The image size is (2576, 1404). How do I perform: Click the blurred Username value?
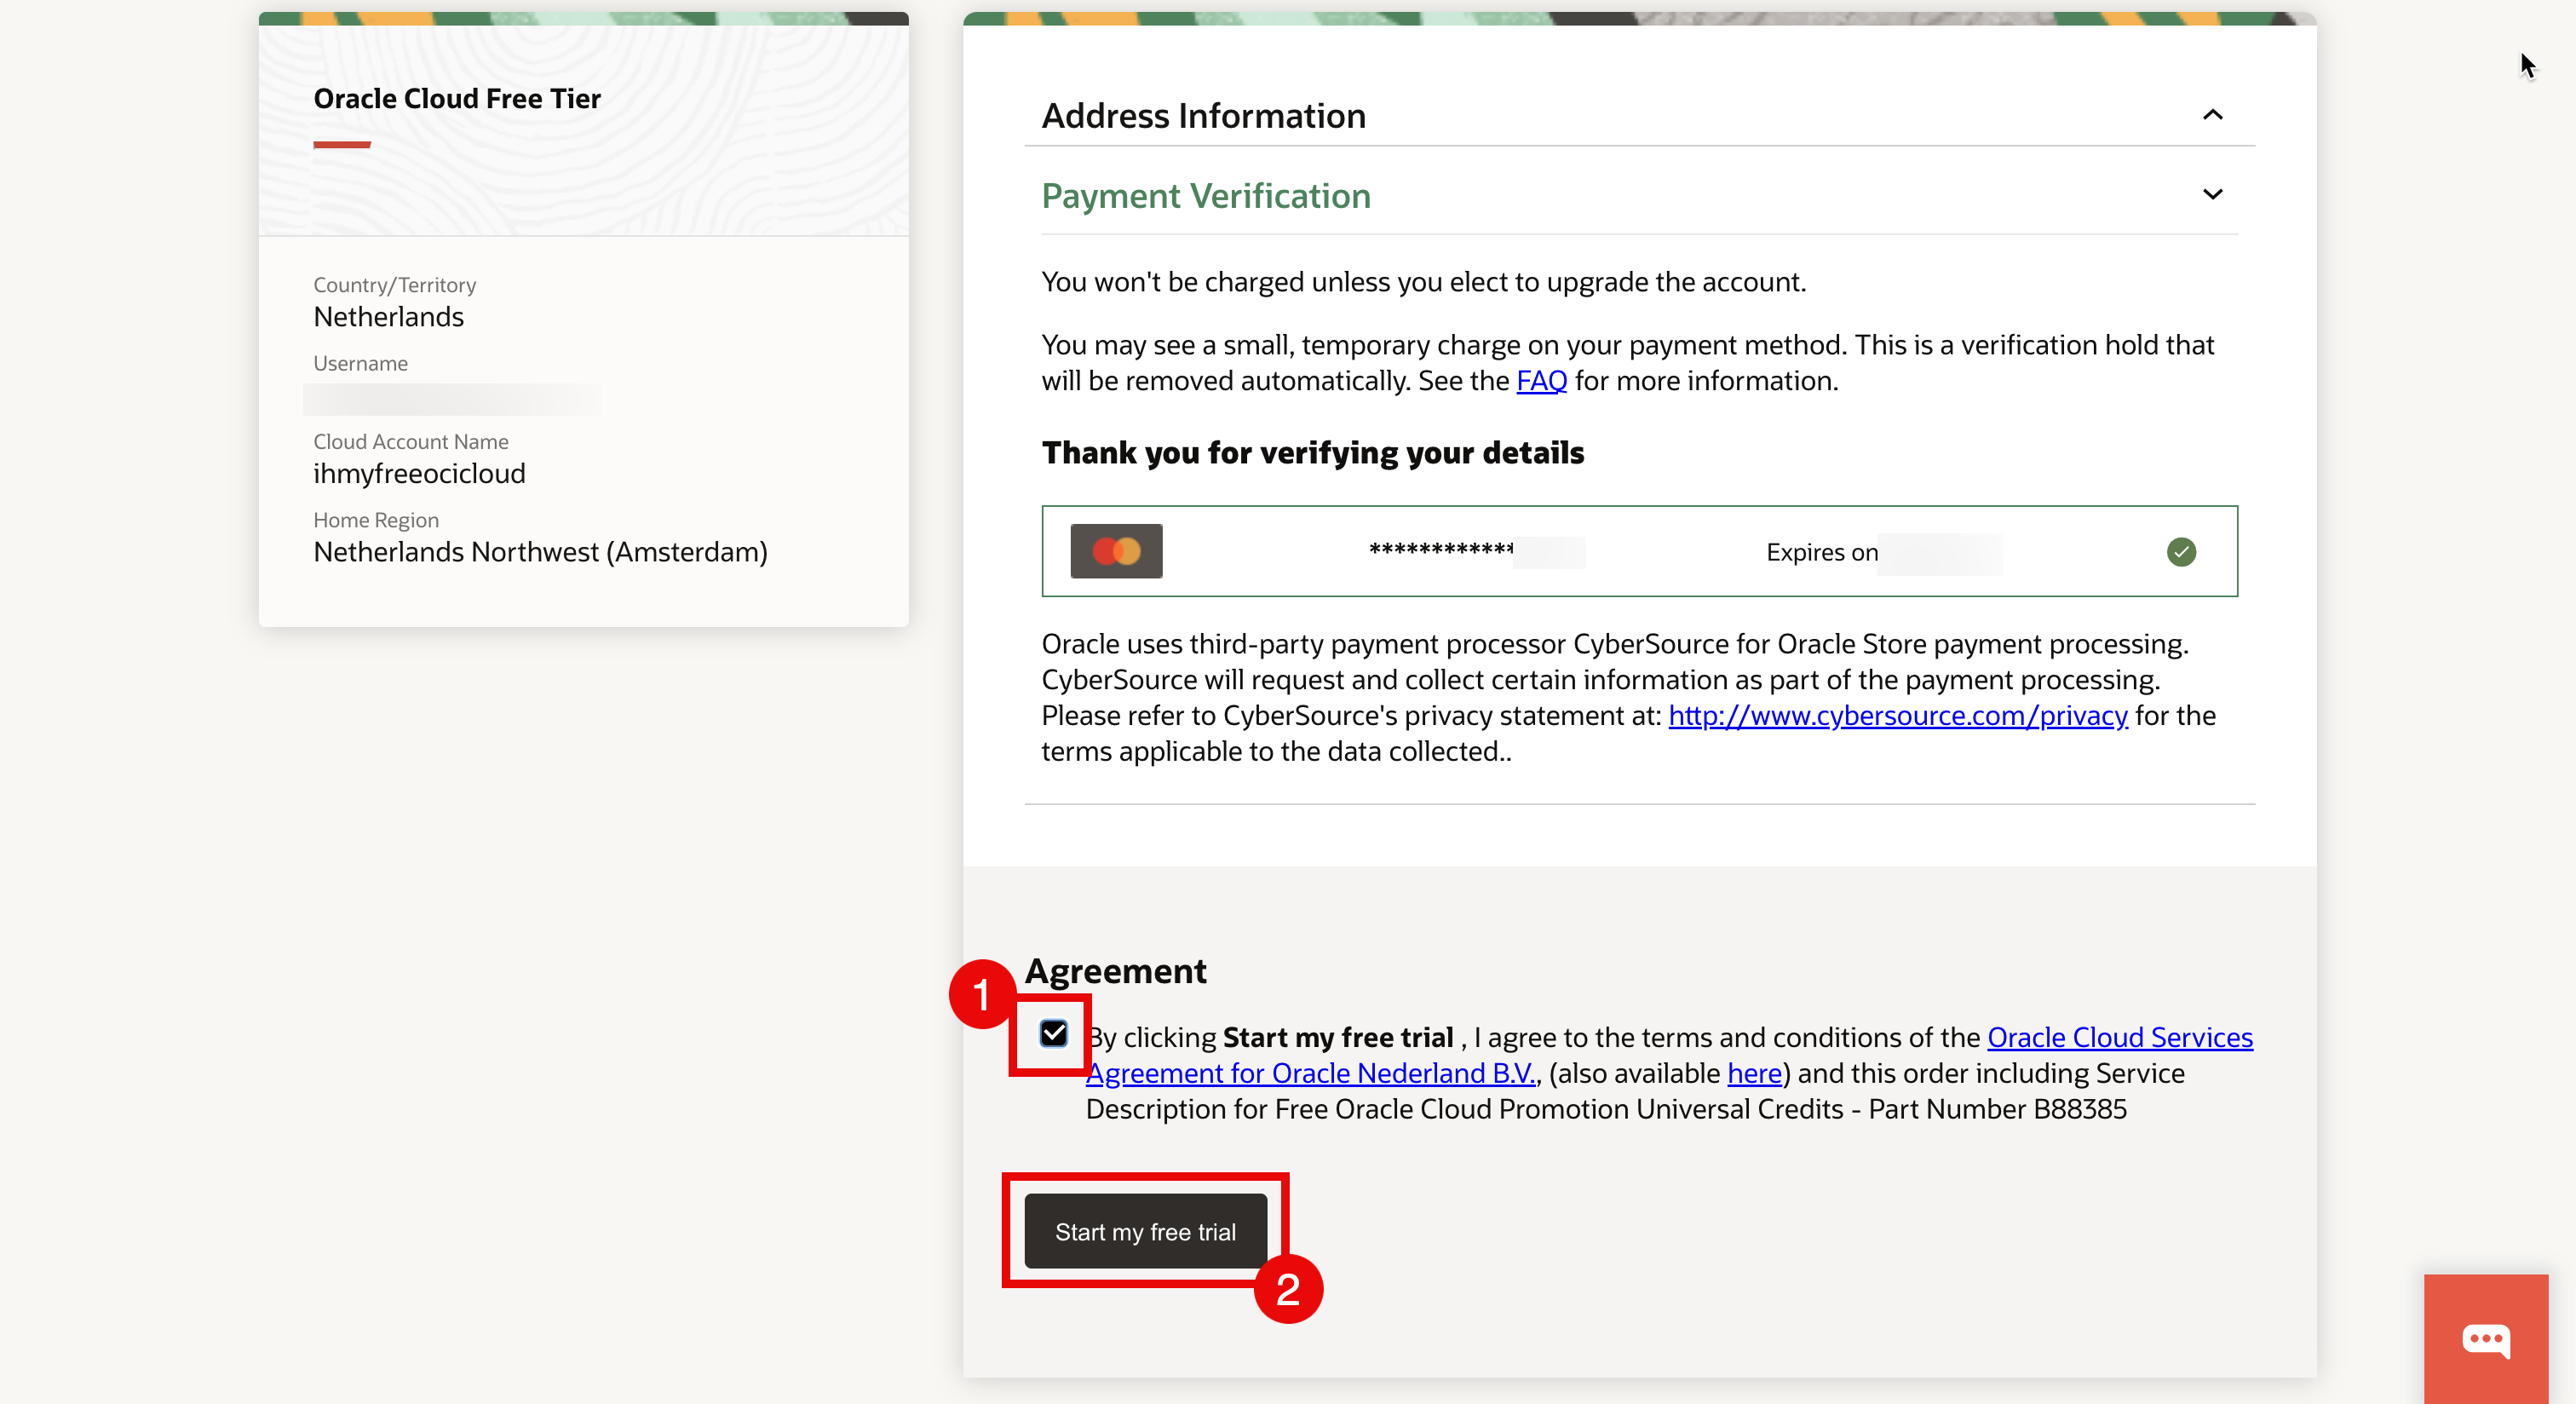[x=452, y=400]
